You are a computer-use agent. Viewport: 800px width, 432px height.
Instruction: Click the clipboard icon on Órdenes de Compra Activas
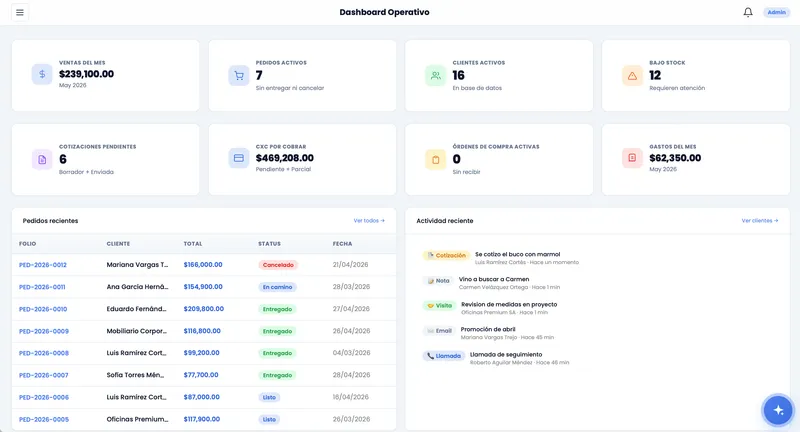(x=436, y=160)
